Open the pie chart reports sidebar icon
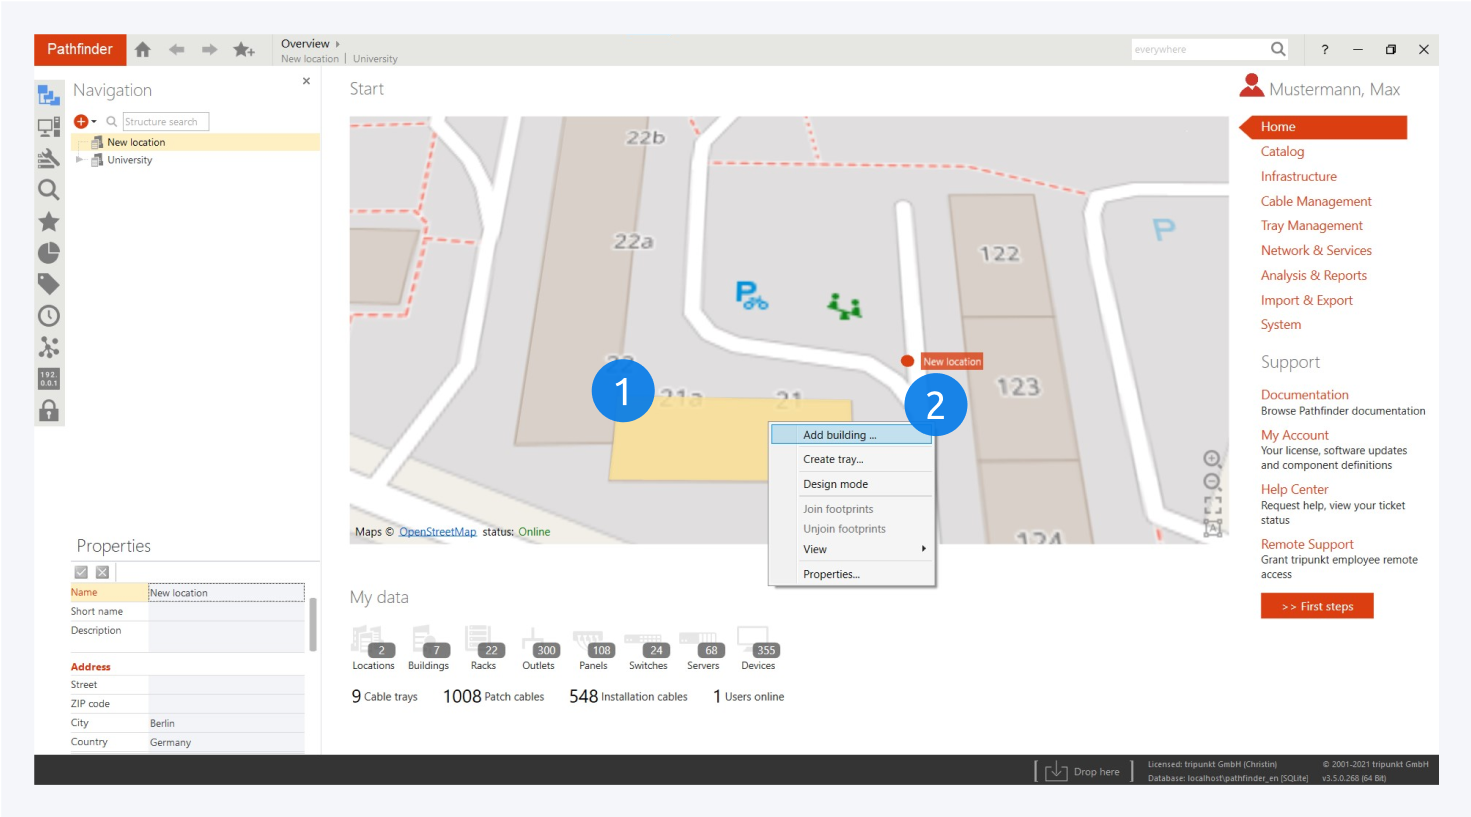Image resolution: width=1471 pixels, height=817 pixels. click(x=48, y=253)
